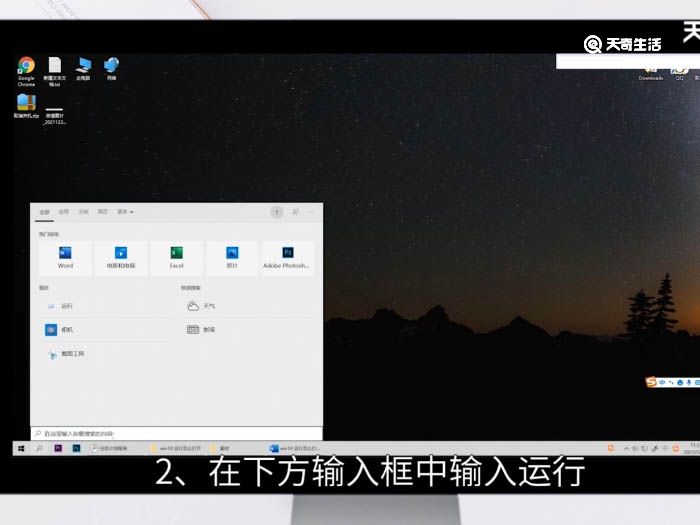The width and height of the screenshot is (700, 525).
Task: Select the QQ desktop icon
Action: 679,75
